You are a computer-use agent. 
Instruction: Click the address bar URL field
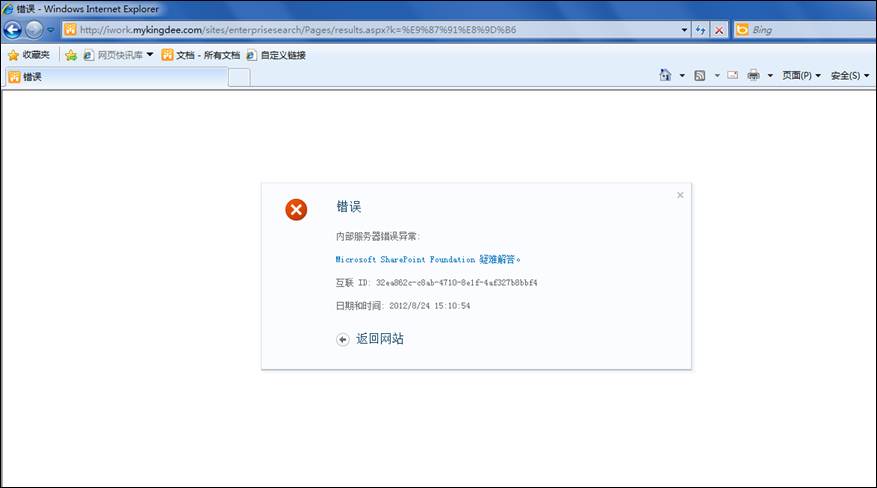pos(378,30)
